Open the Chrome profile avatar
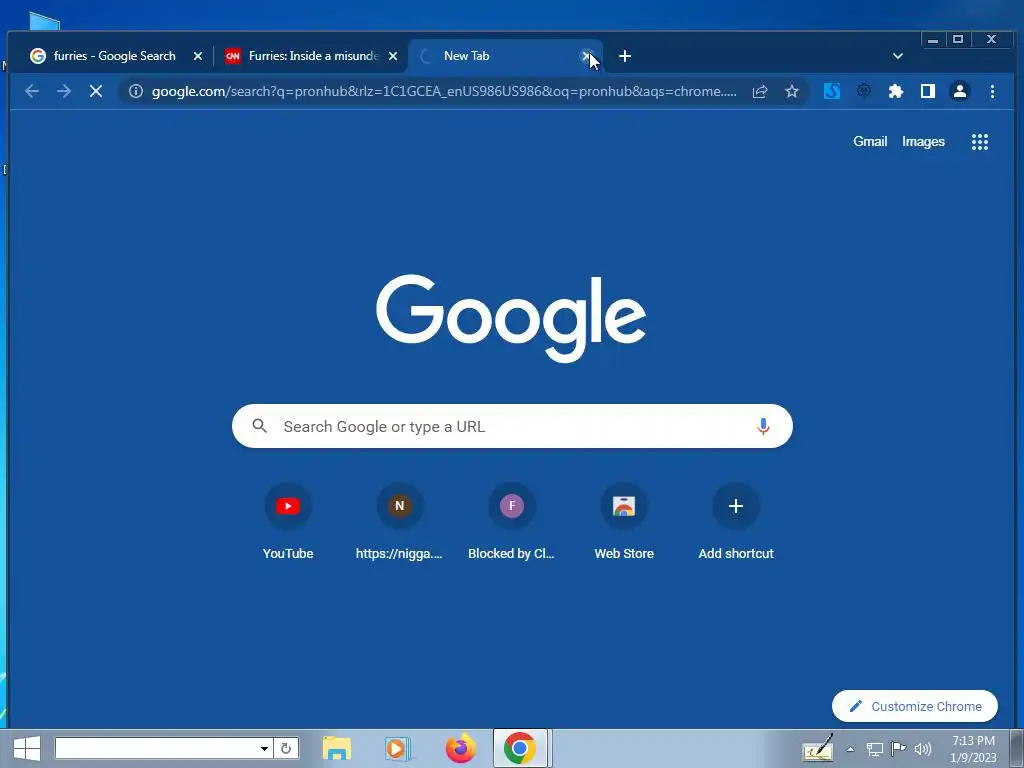The image size is (1024, 768). point(960,91)
